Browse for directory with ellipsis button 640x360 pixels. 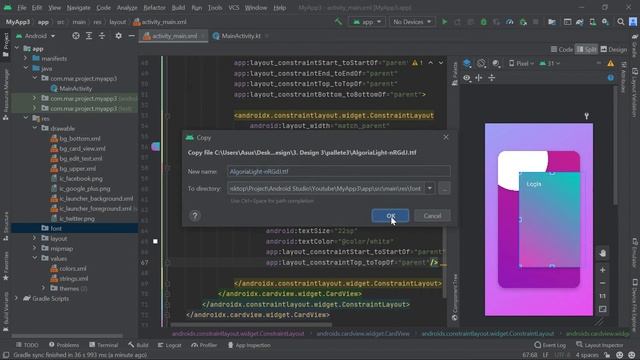(x=444, y=188)
